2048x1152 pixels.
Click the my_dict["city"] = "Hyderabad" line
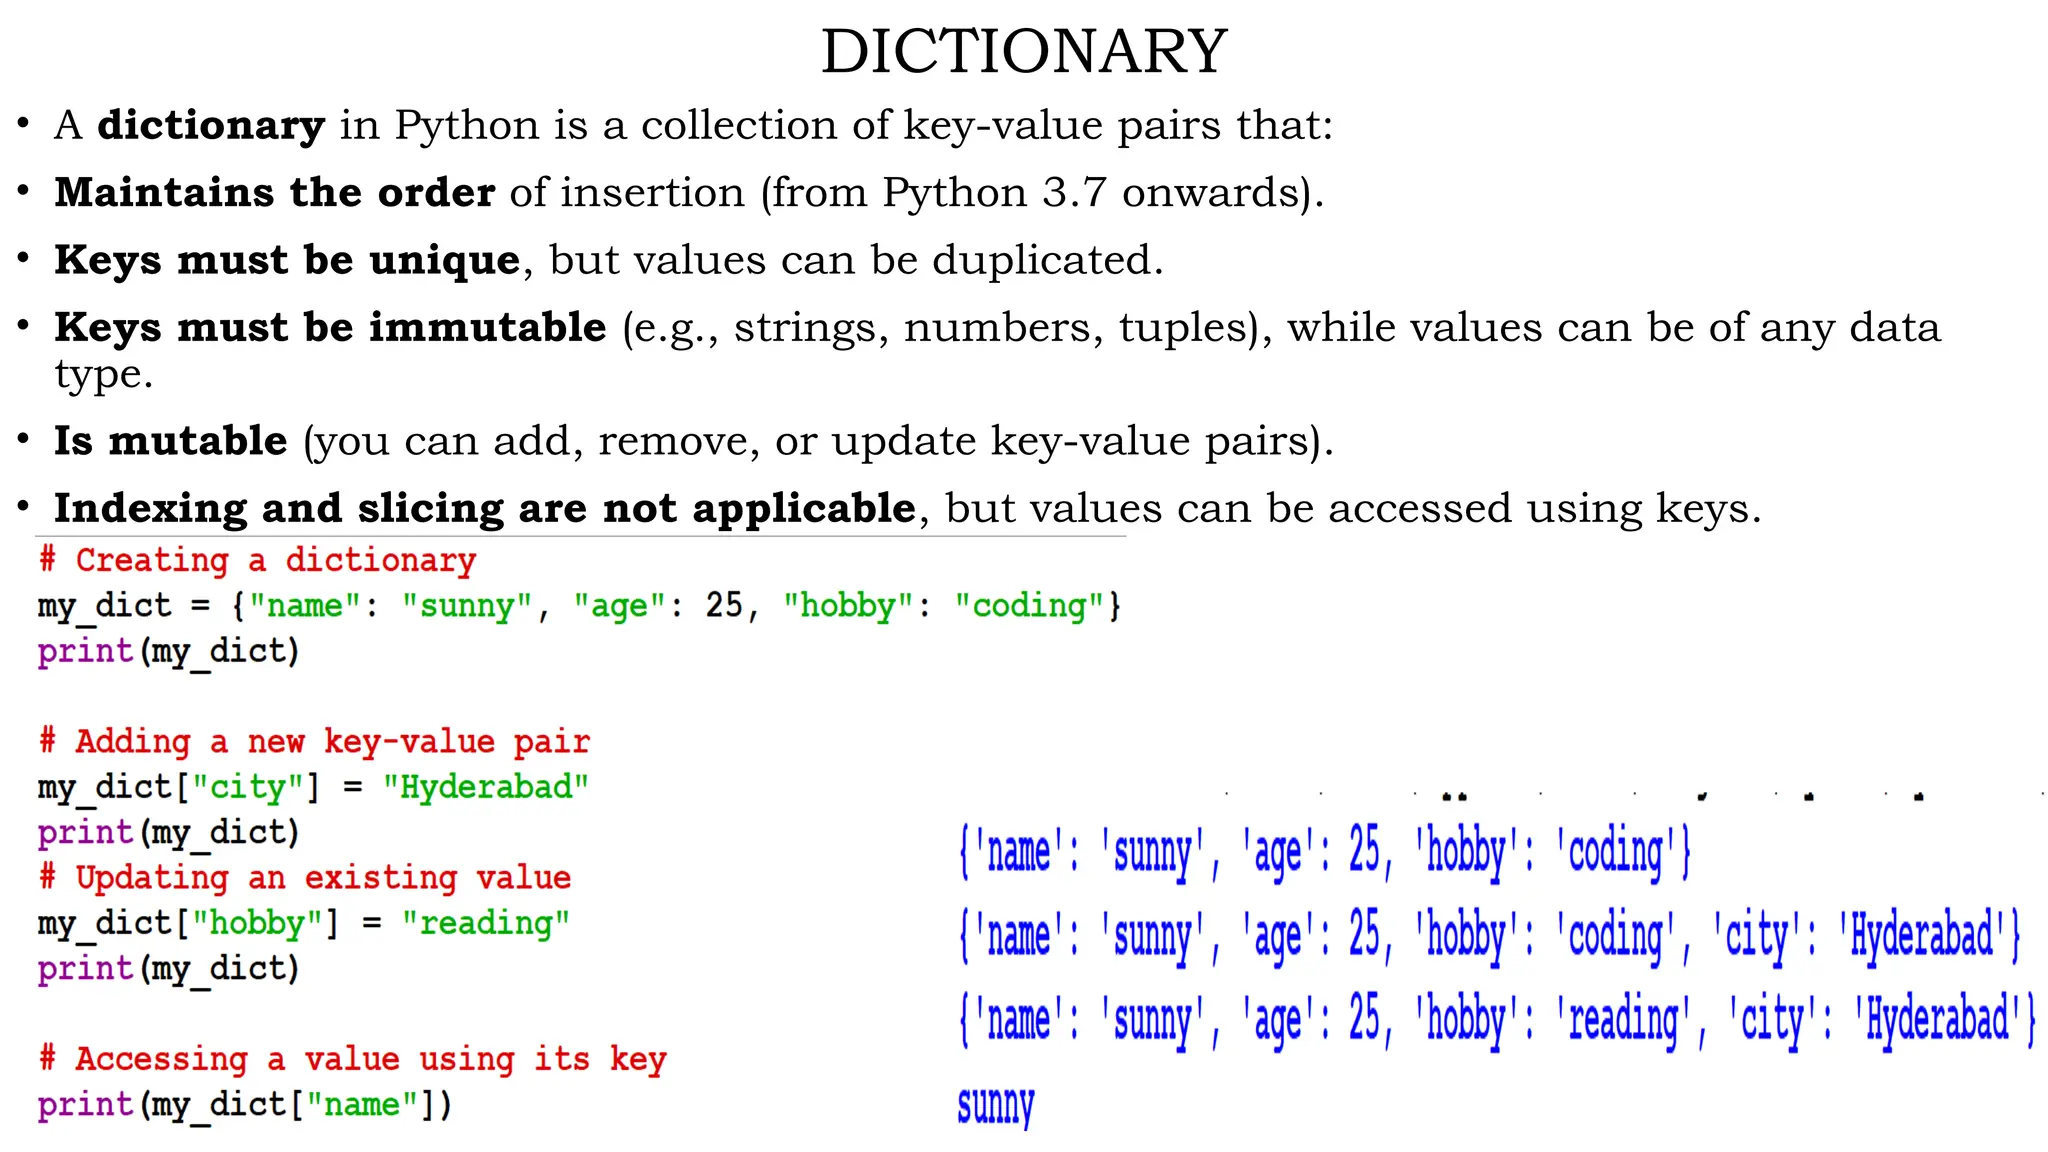click(x=313, y=787)
